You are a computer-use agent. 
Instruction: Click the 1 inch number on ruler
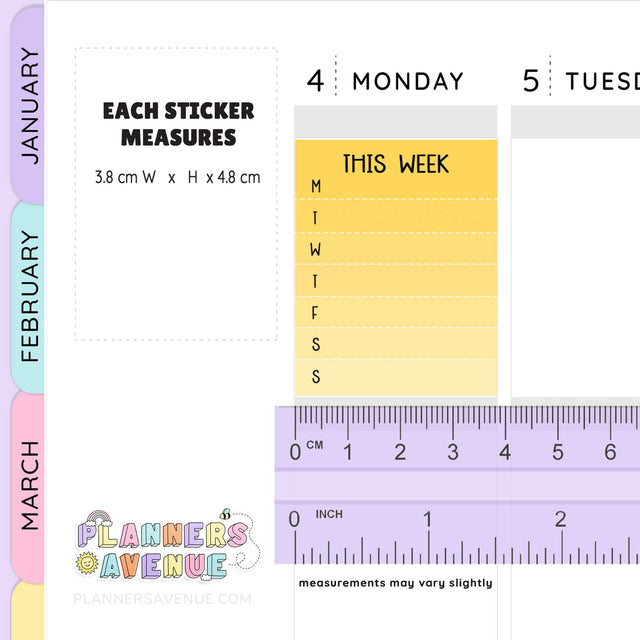427,519
